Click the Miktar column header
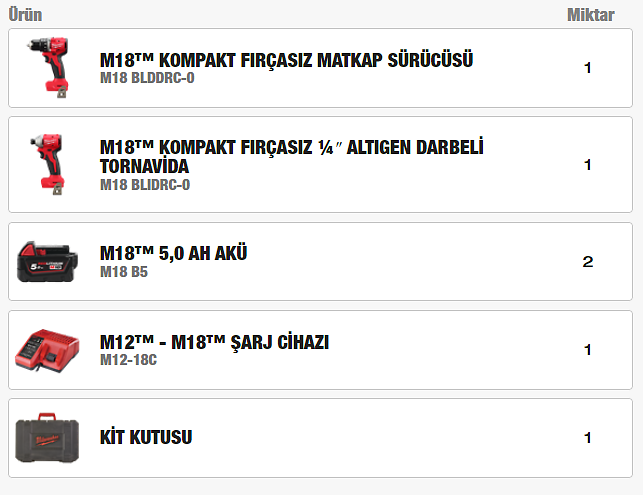 (x=590, y=15)
